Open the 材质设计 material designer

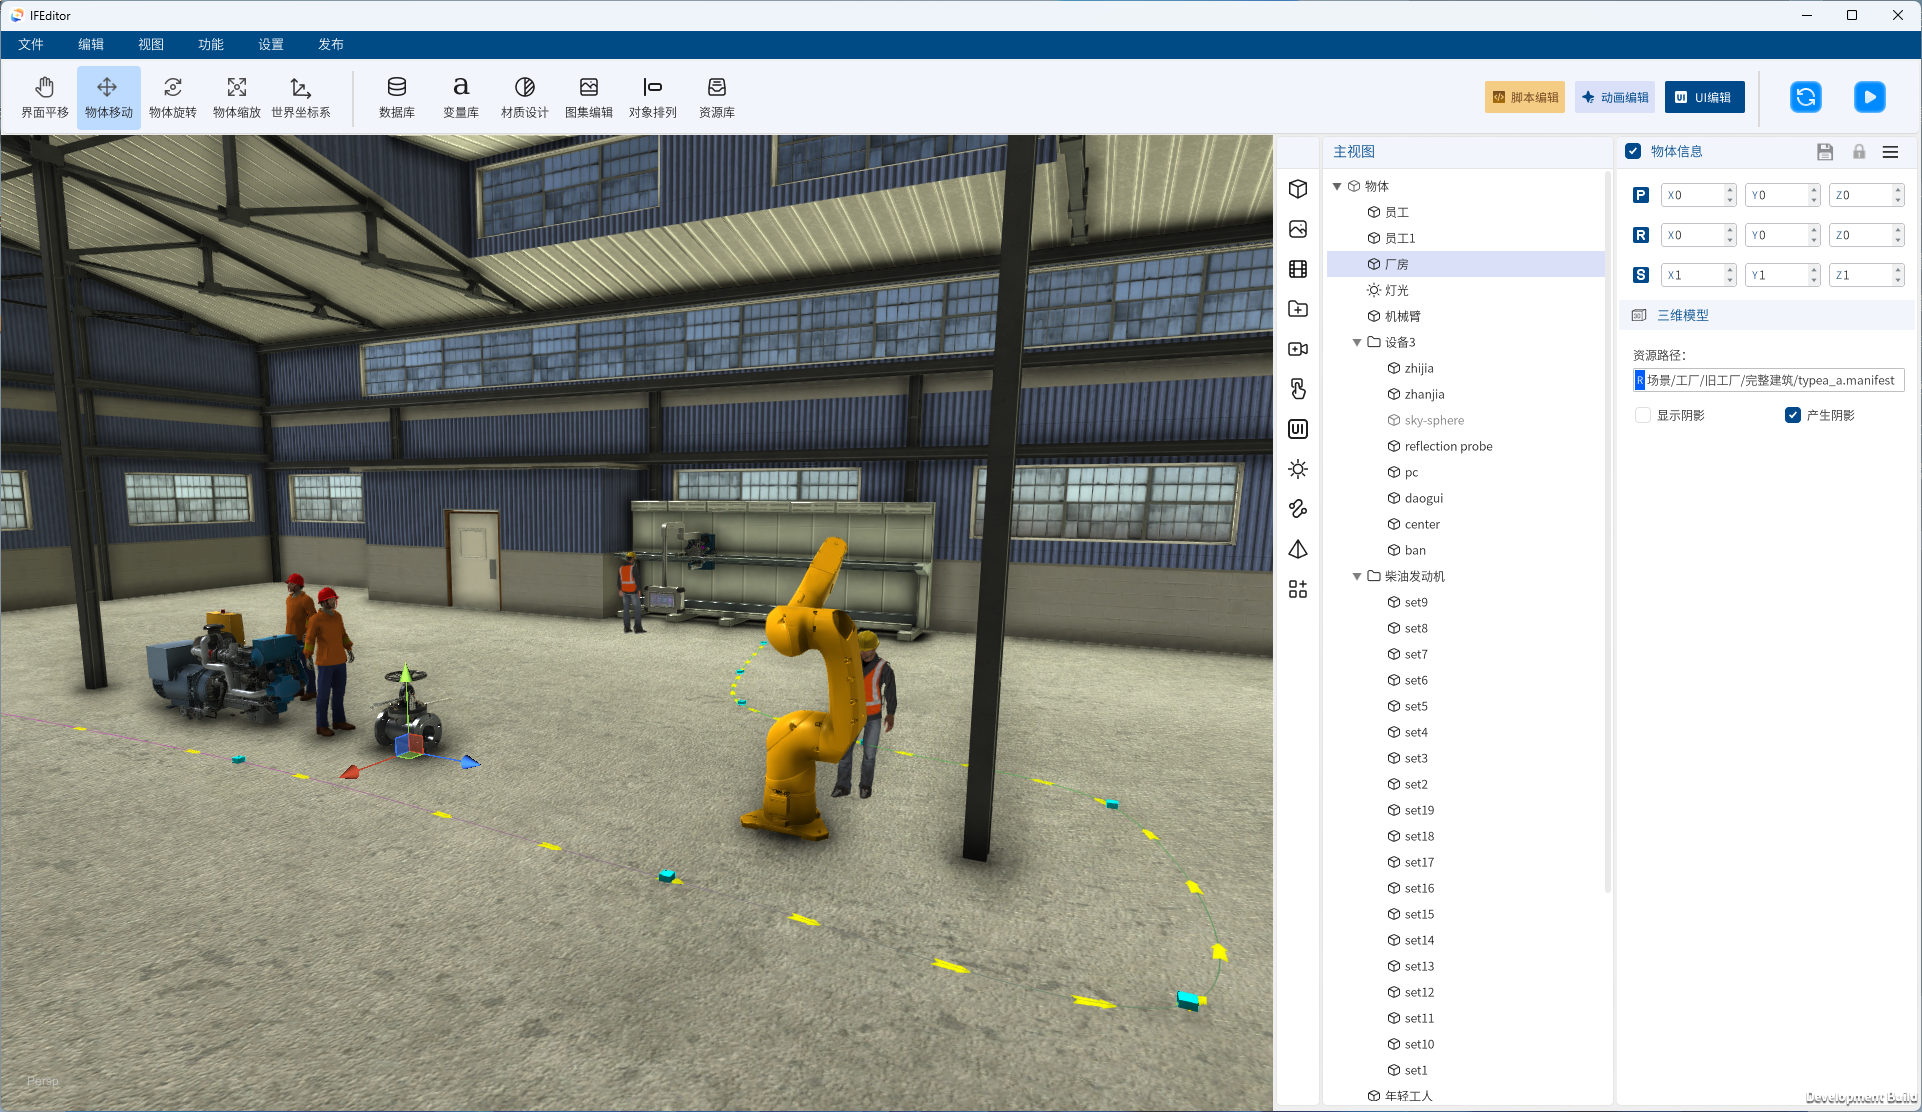click(x=524, y=97)
